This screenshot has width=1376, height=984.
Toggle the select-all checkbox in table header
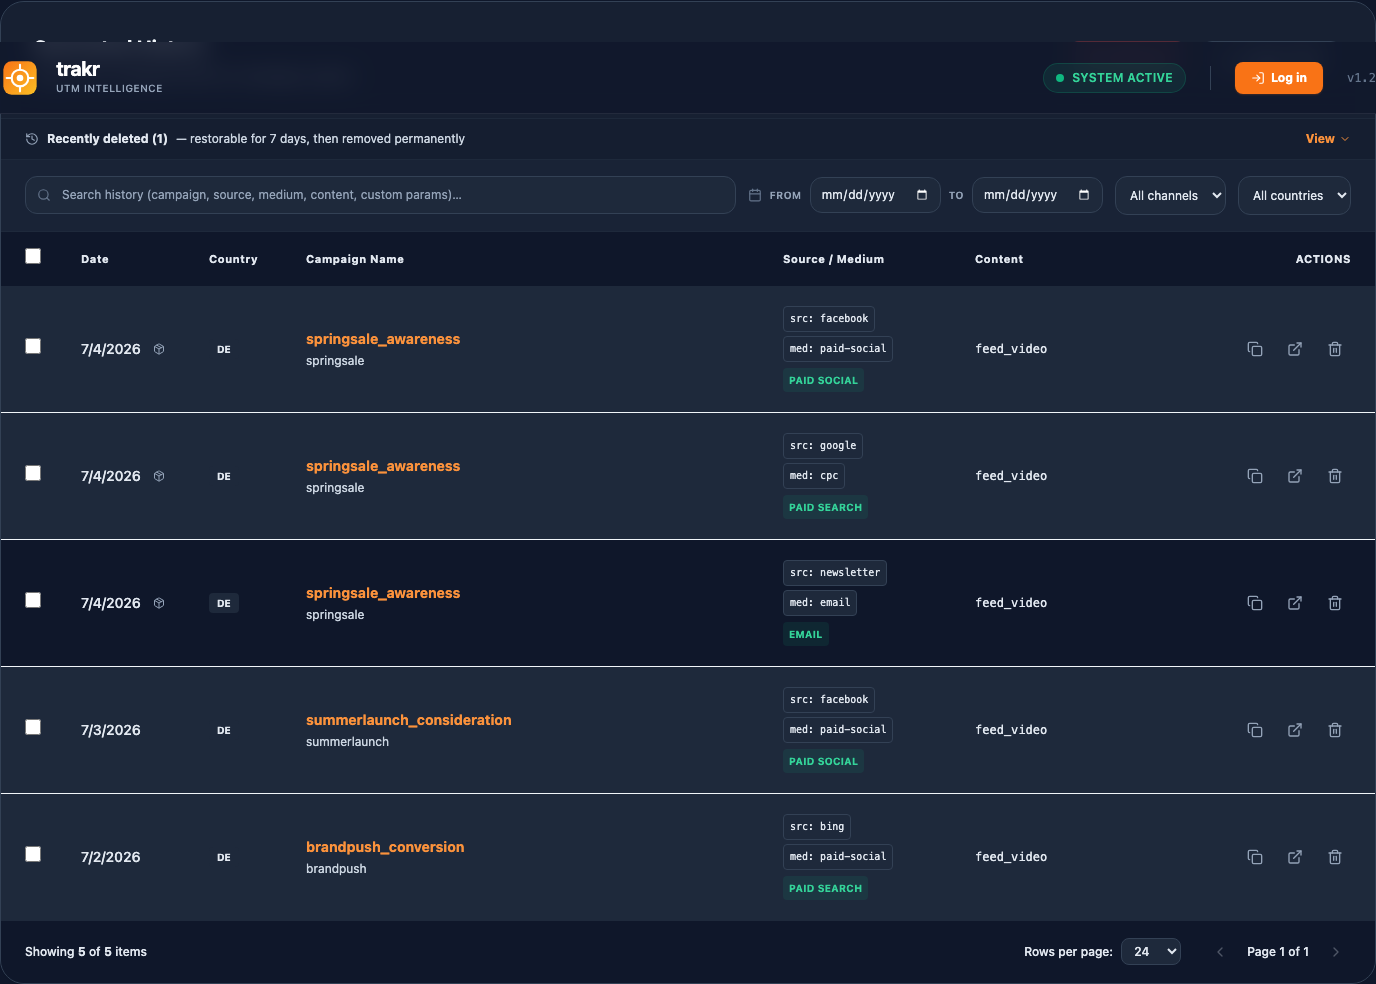[x=33, y=256]
